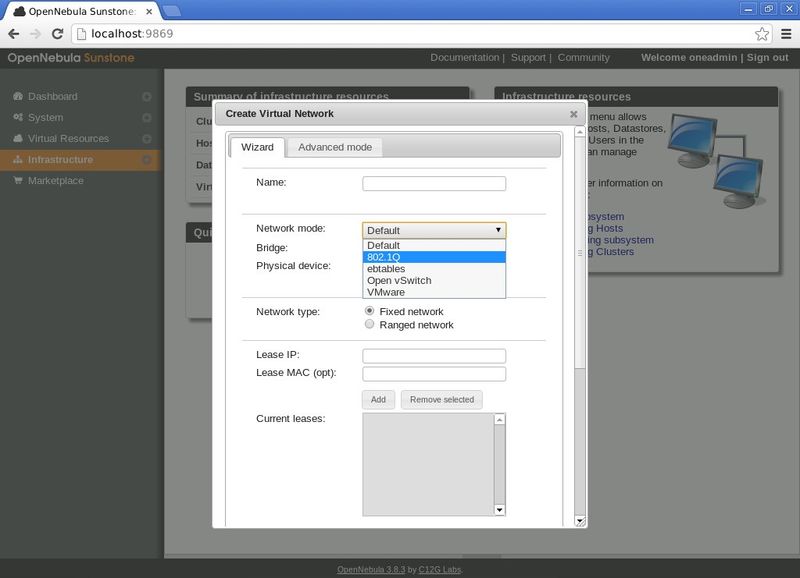Reload the page with refresh icon

point(58,34)
